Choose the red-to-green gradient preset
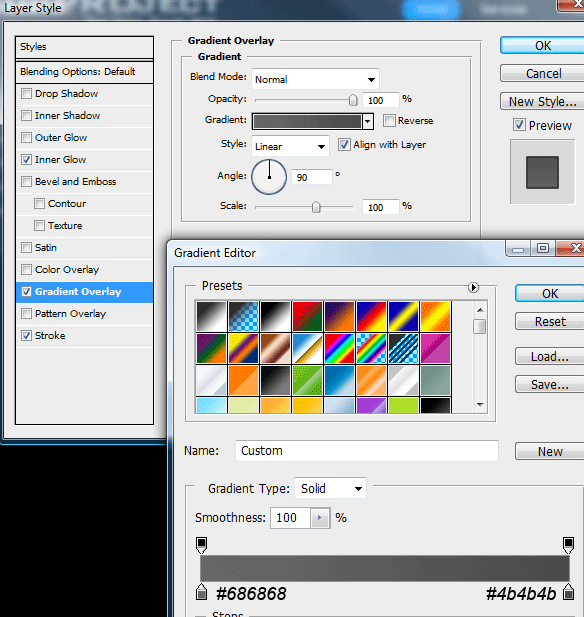Image resolution: width=584 pixels, height=617 pixels. coord(307,316)
